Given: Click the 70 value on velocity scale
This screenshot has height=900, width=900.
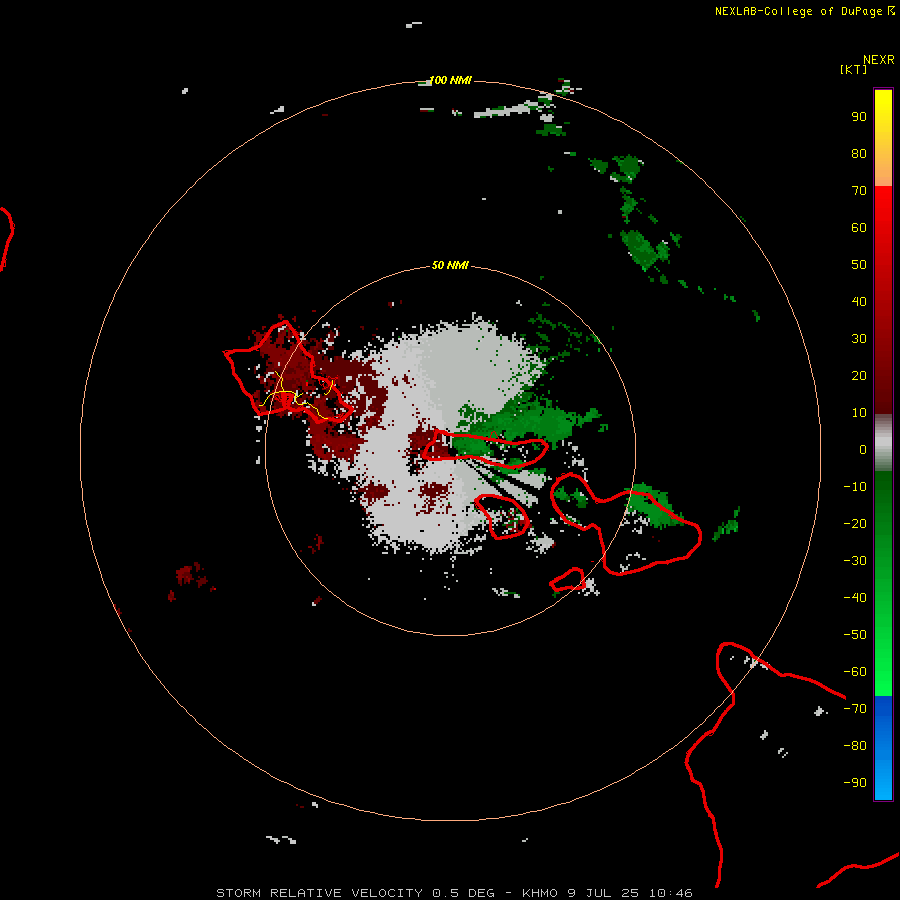Looking at the screenshot, I should point(859,191).
